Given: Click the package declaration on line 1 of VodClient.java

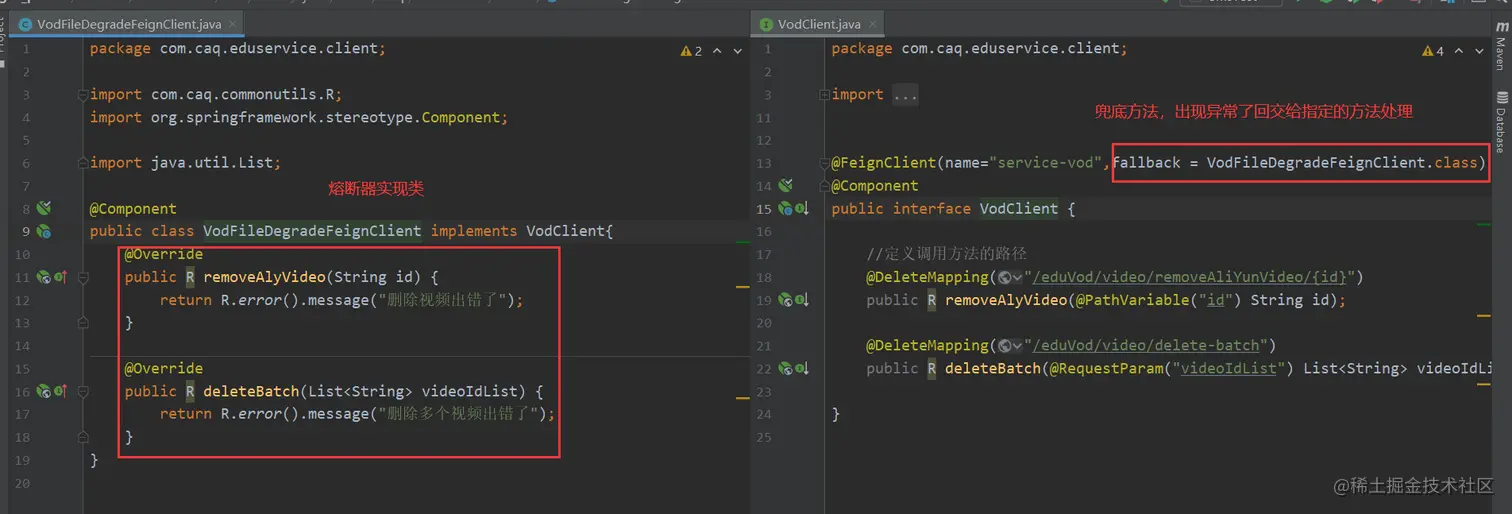Looking at the screenshot, I should [x=979, y=49].
